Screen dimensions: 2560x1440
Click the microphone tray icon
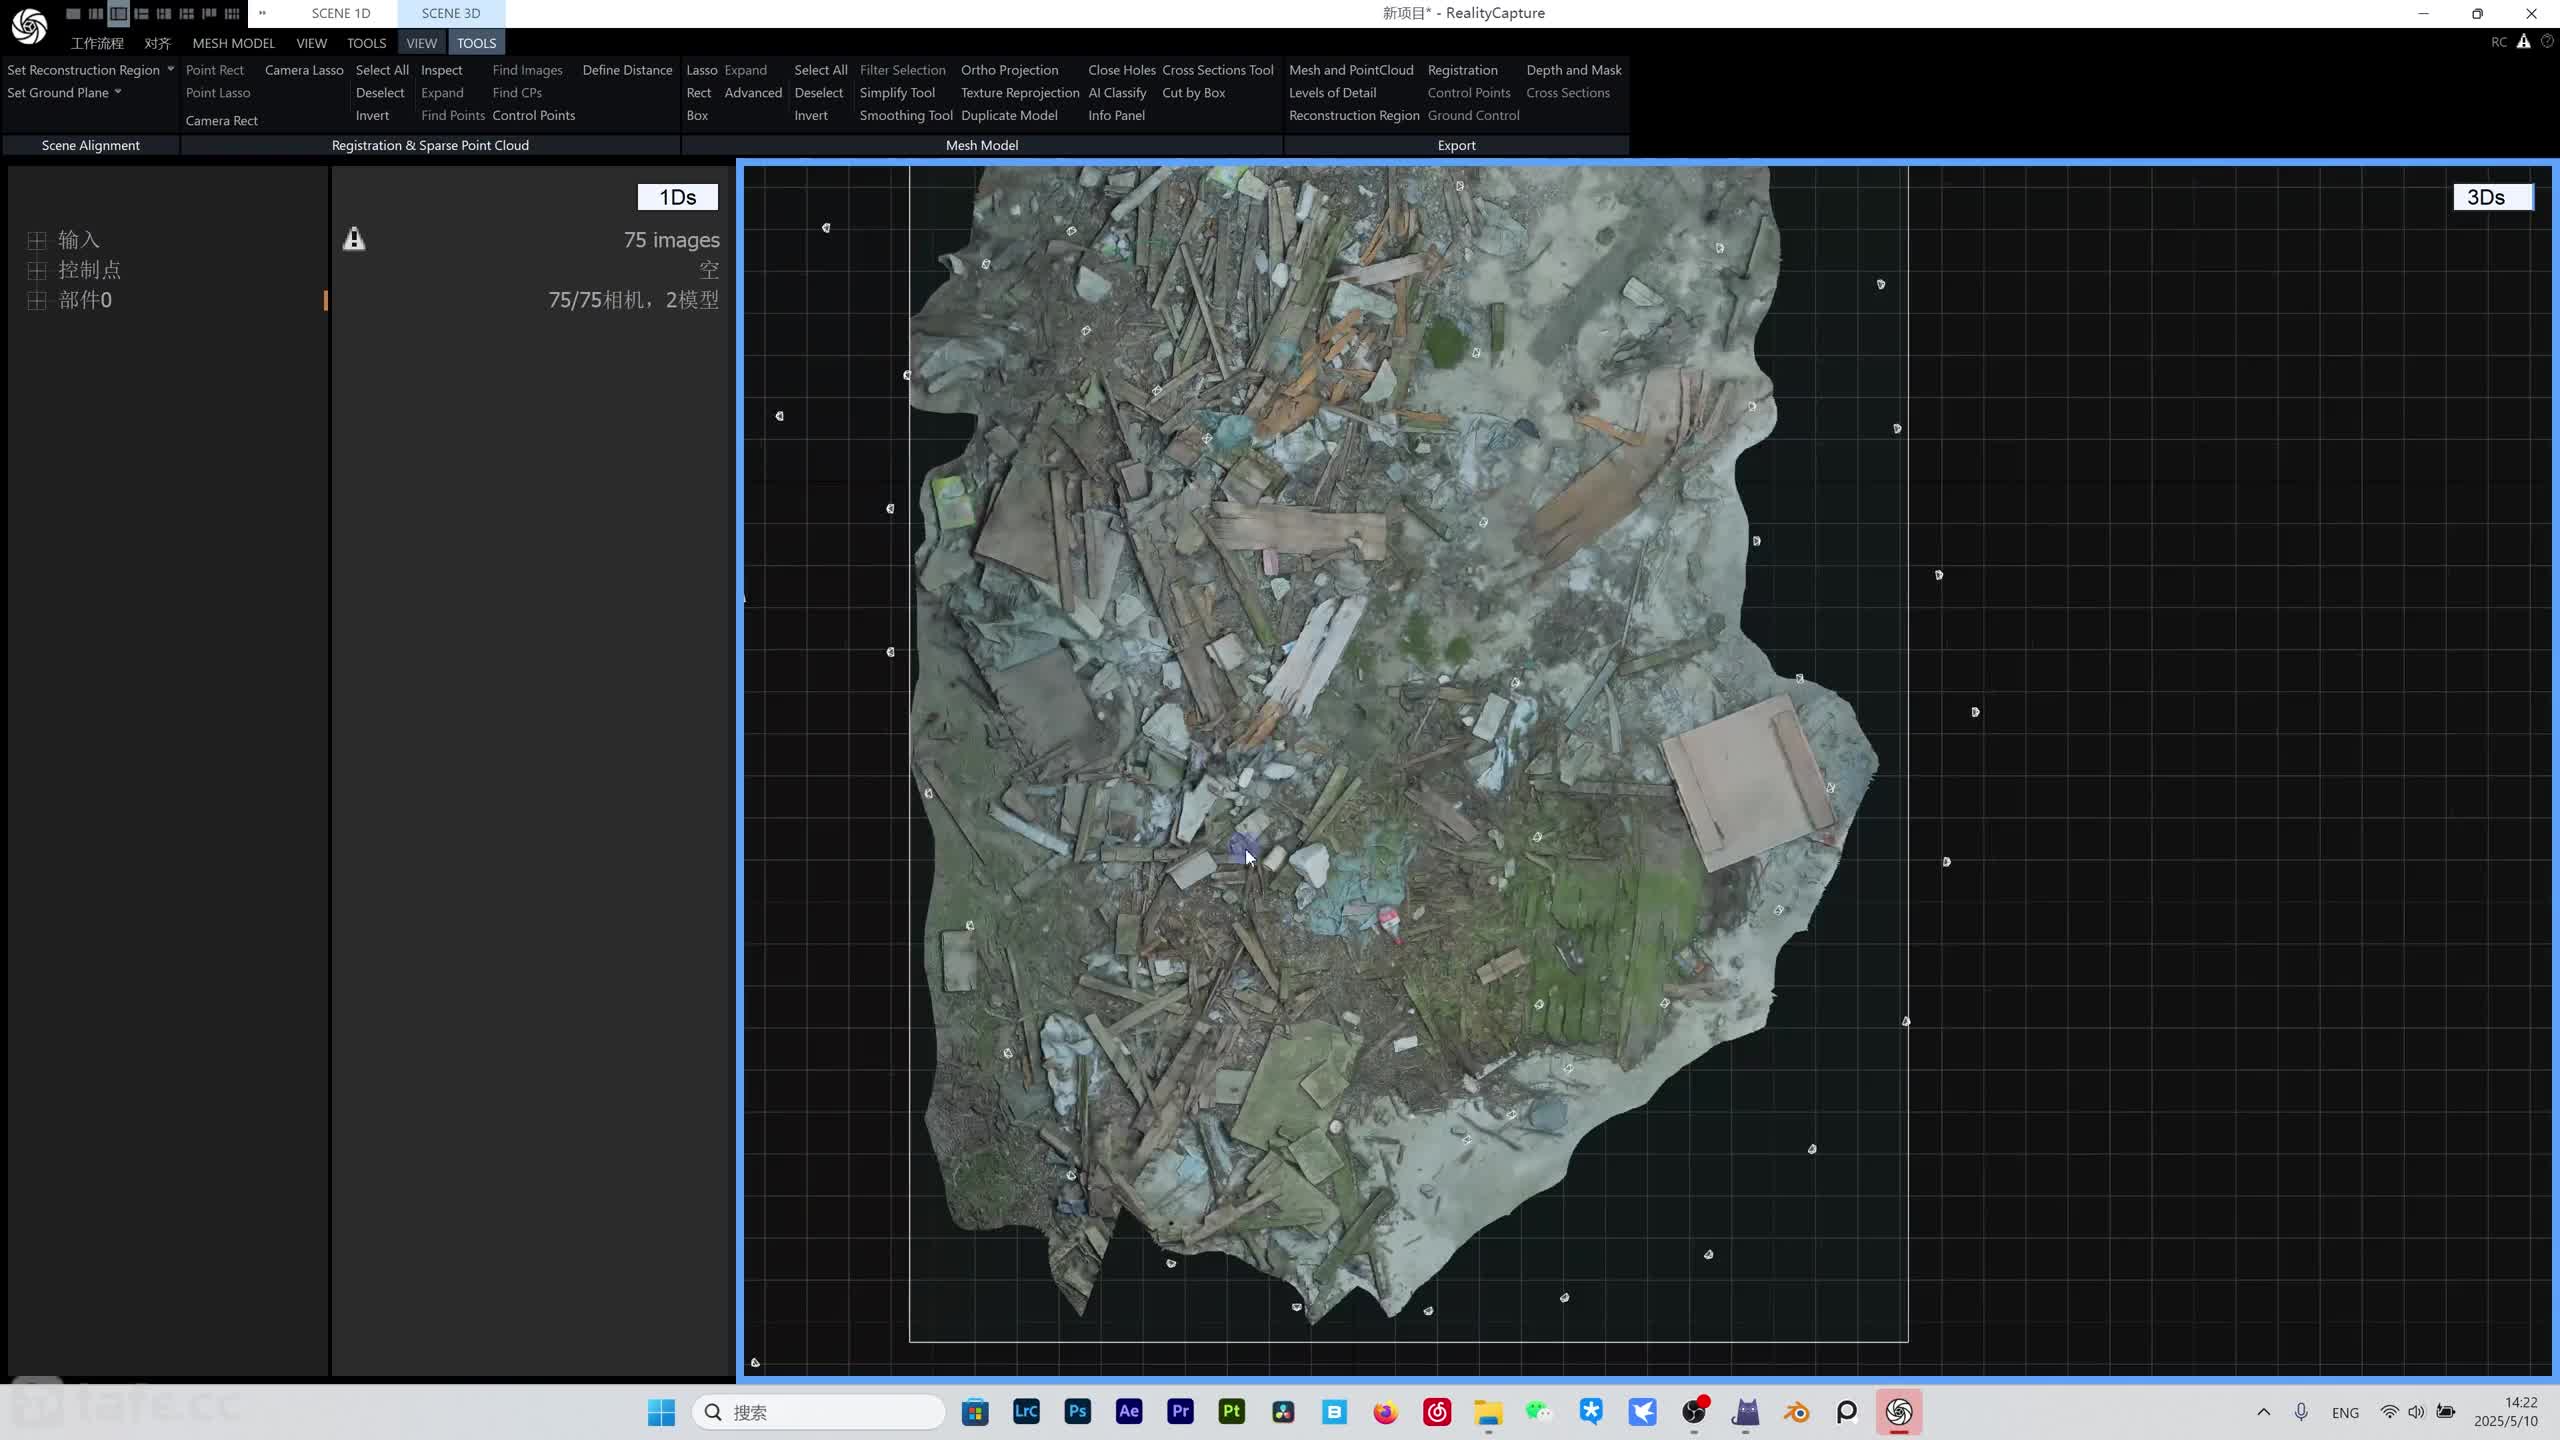click(x=2301, y=1412)
